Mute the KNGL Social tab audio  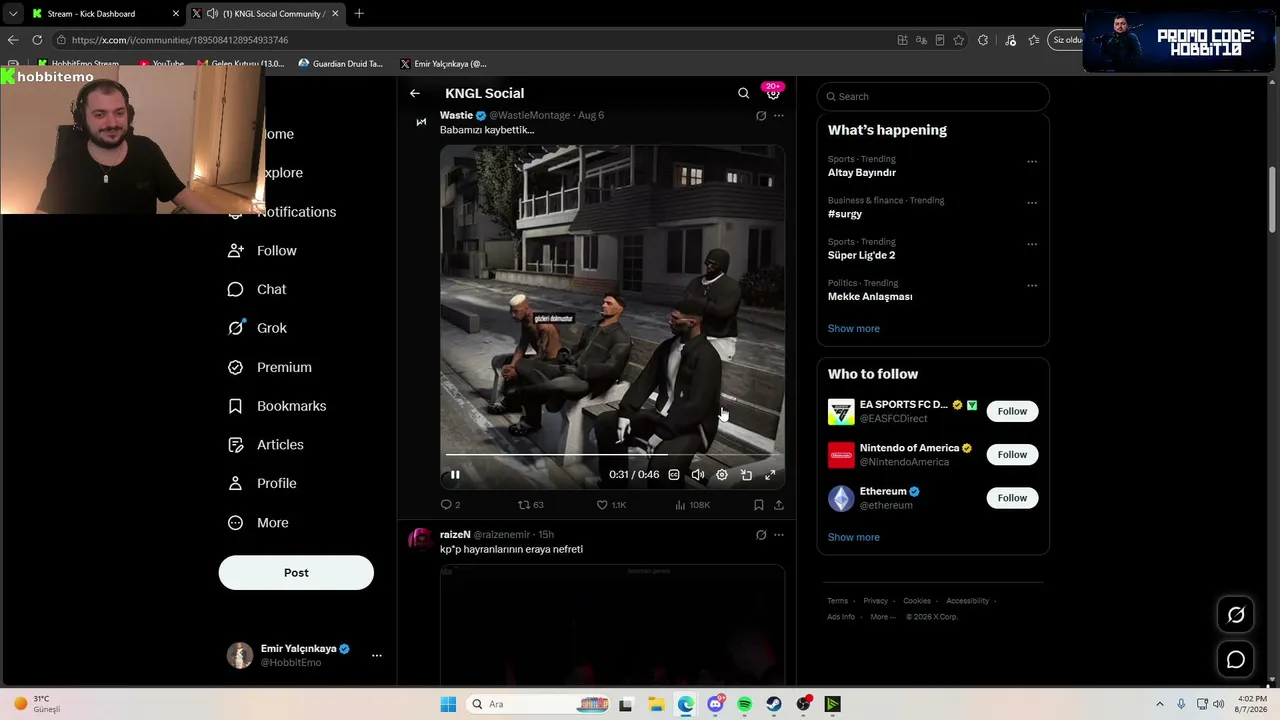212,14
